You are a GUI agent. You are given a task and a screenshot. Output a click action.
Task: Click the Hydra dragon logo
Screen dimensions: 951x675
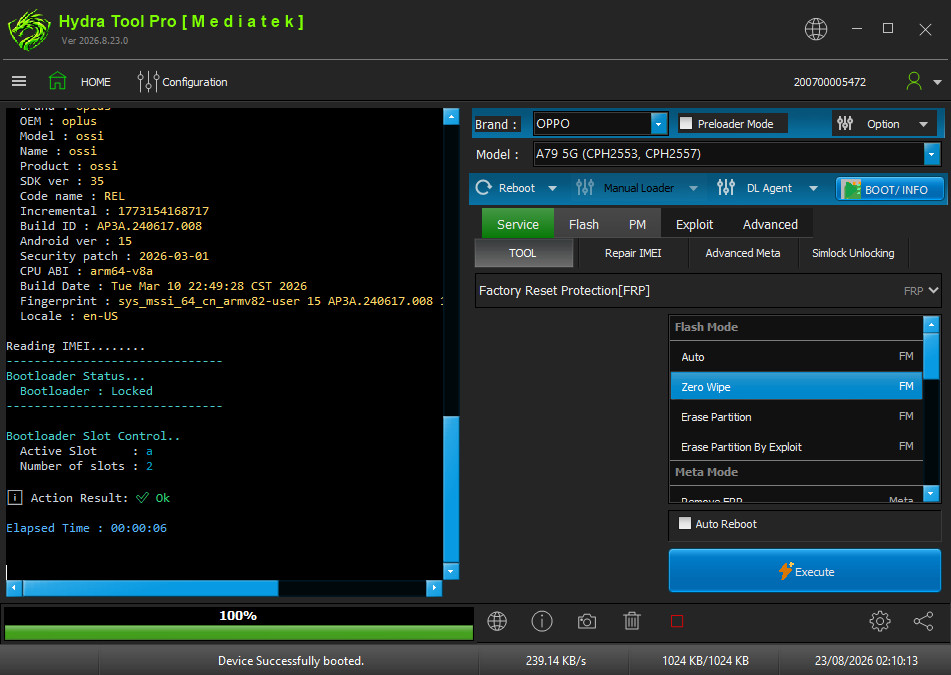pyautogui.click(x=29, y=29)
